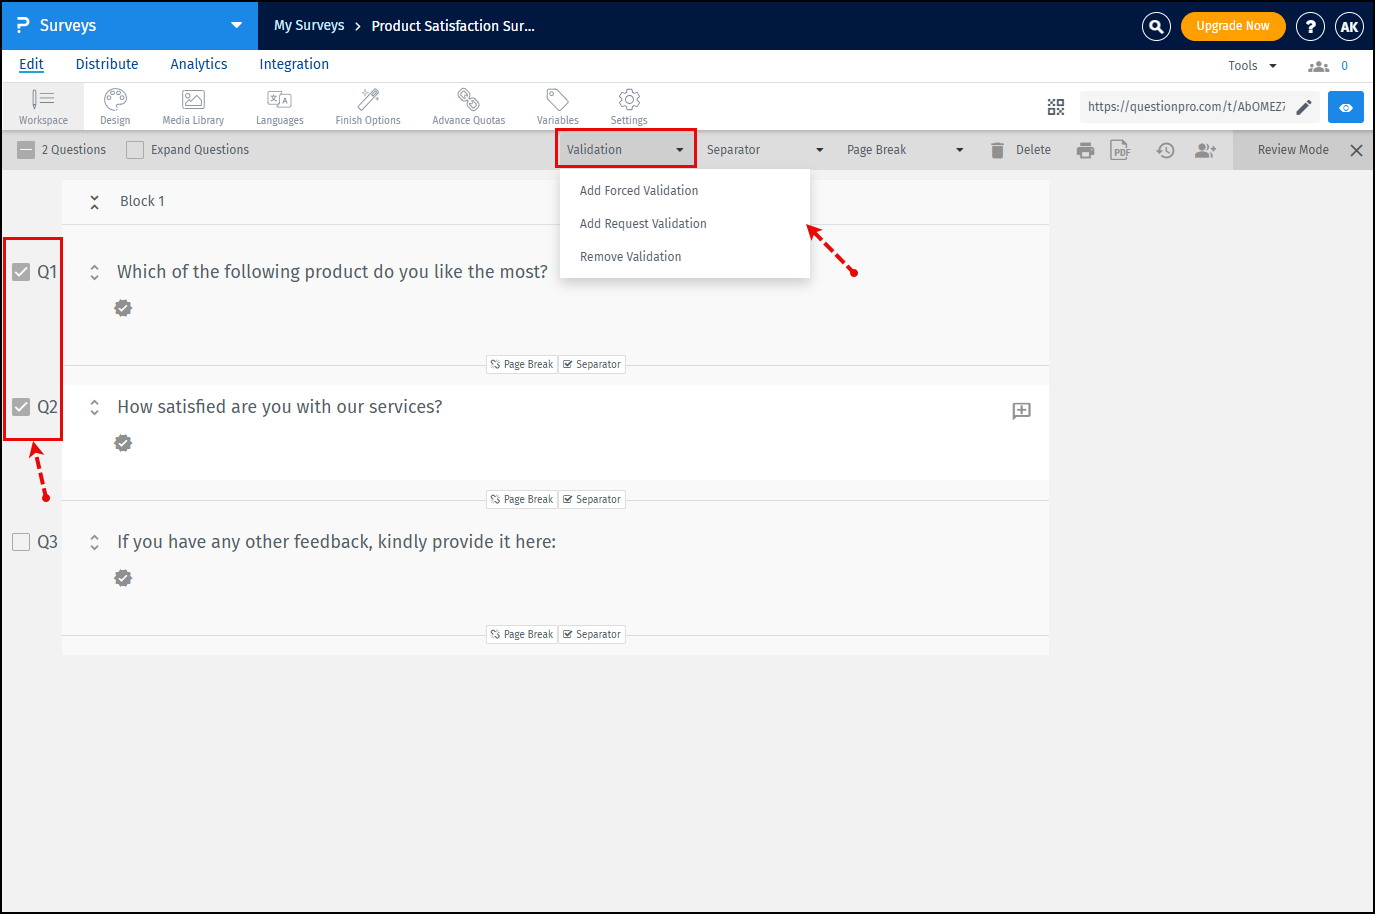1375x914 pixels.
Task: Select the Q3 question checkbox
Action: (x=21, y=542)
